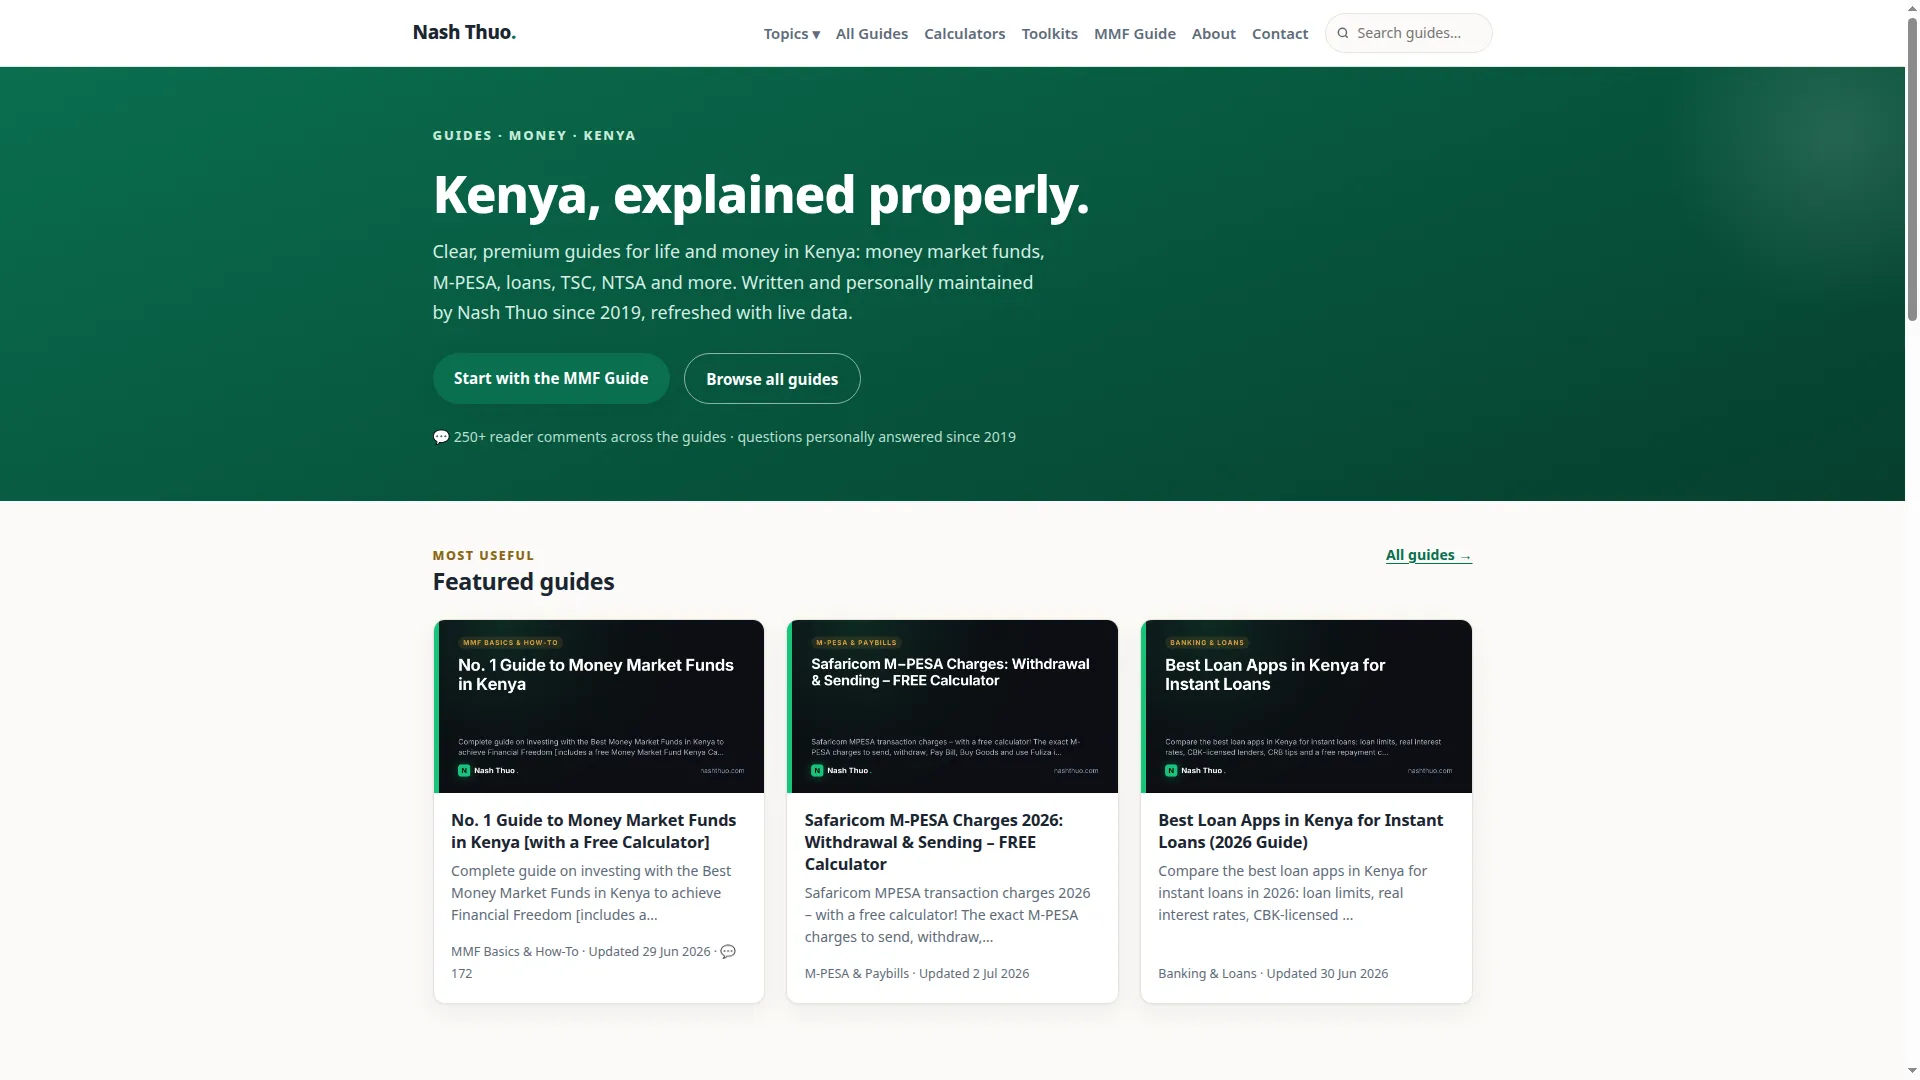Click the 172 comment count text
1920x1080 pixels.
point(461,974)
